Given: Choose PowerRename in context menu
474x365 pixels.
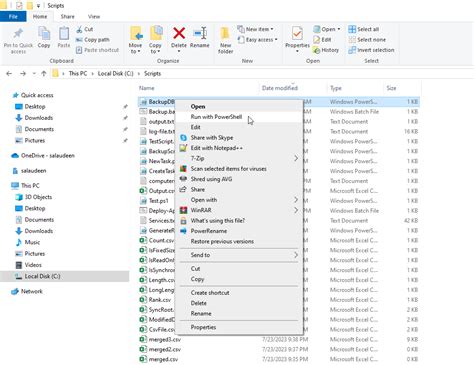Looking at the screenshot, I should pyautogui.click(x=239, y=231).
